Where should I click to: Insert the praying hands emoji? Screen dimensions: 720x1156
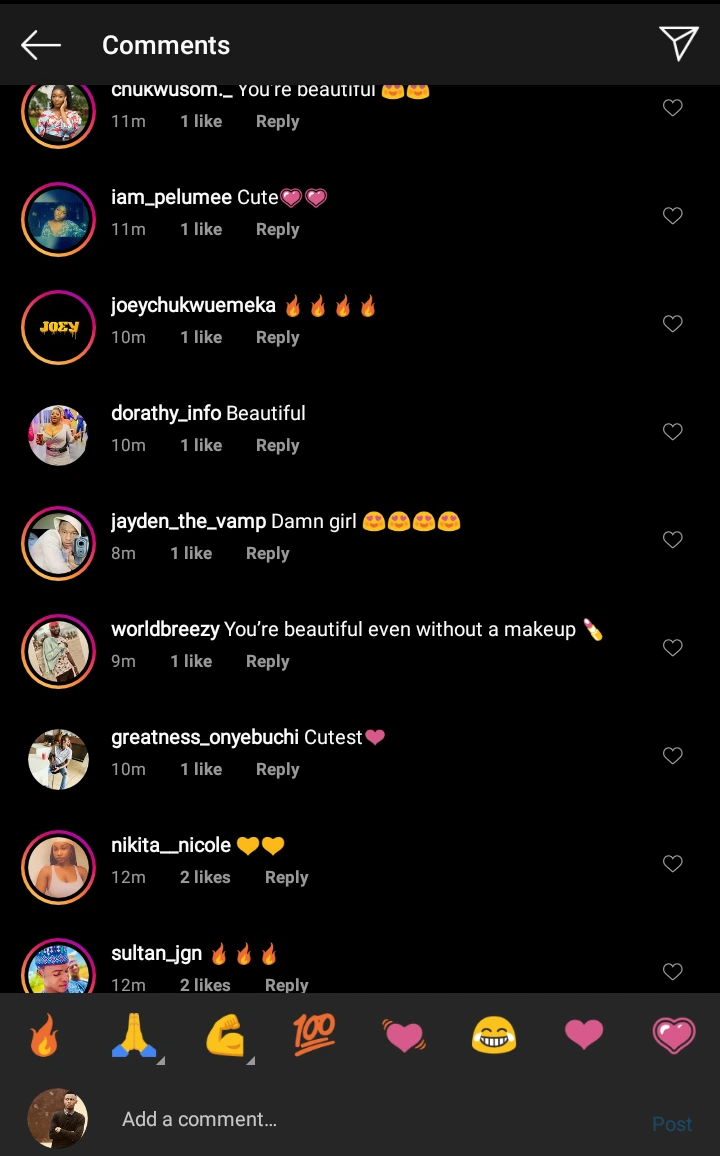(x=134, y=1036)
